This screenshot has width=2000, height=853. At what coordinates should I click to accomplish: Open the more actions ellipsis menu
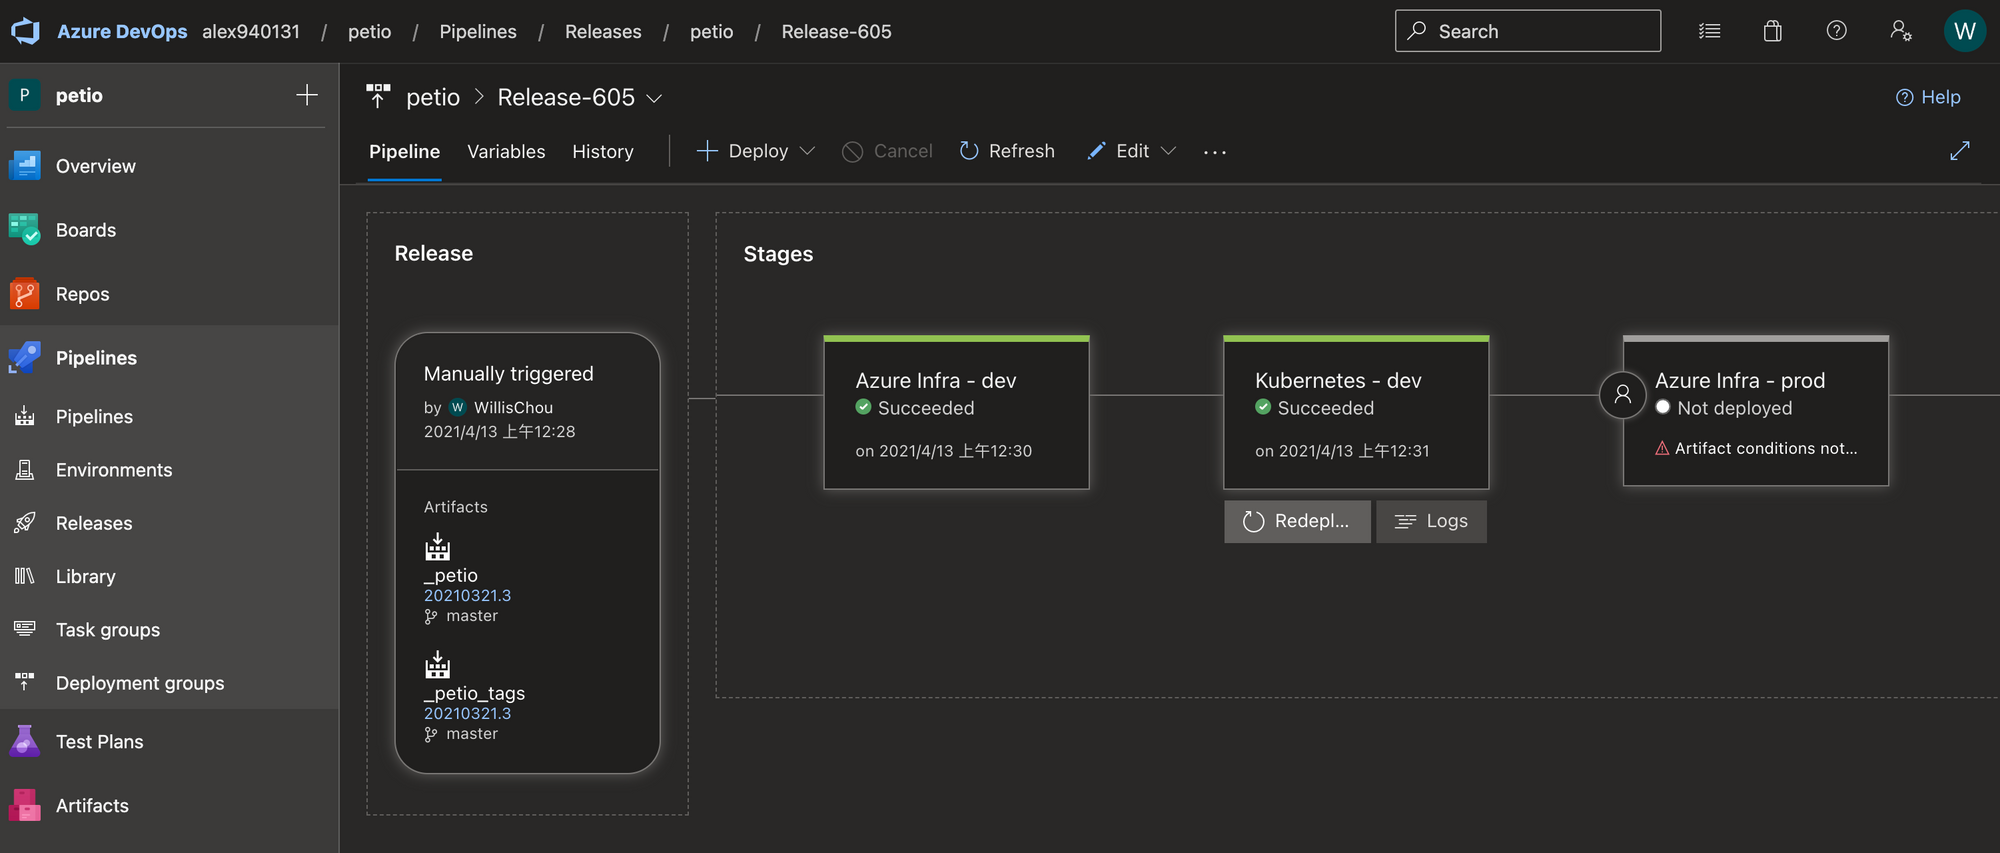click(x=1214, y=152)
